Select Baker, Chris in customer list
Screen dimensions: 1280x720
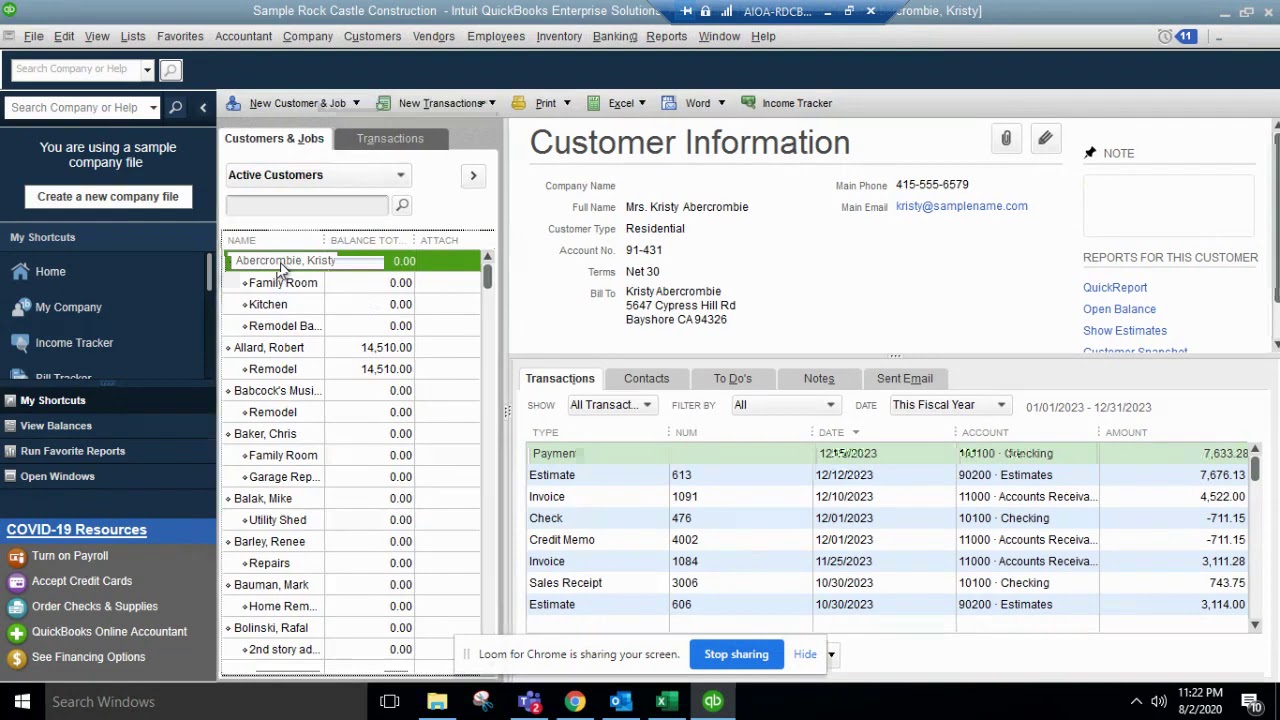265,434
